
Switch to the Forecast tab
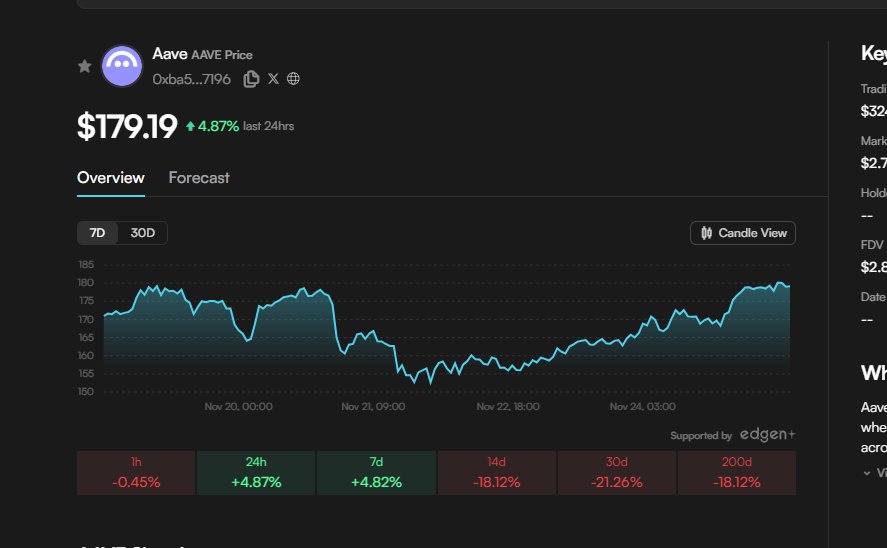199,178
